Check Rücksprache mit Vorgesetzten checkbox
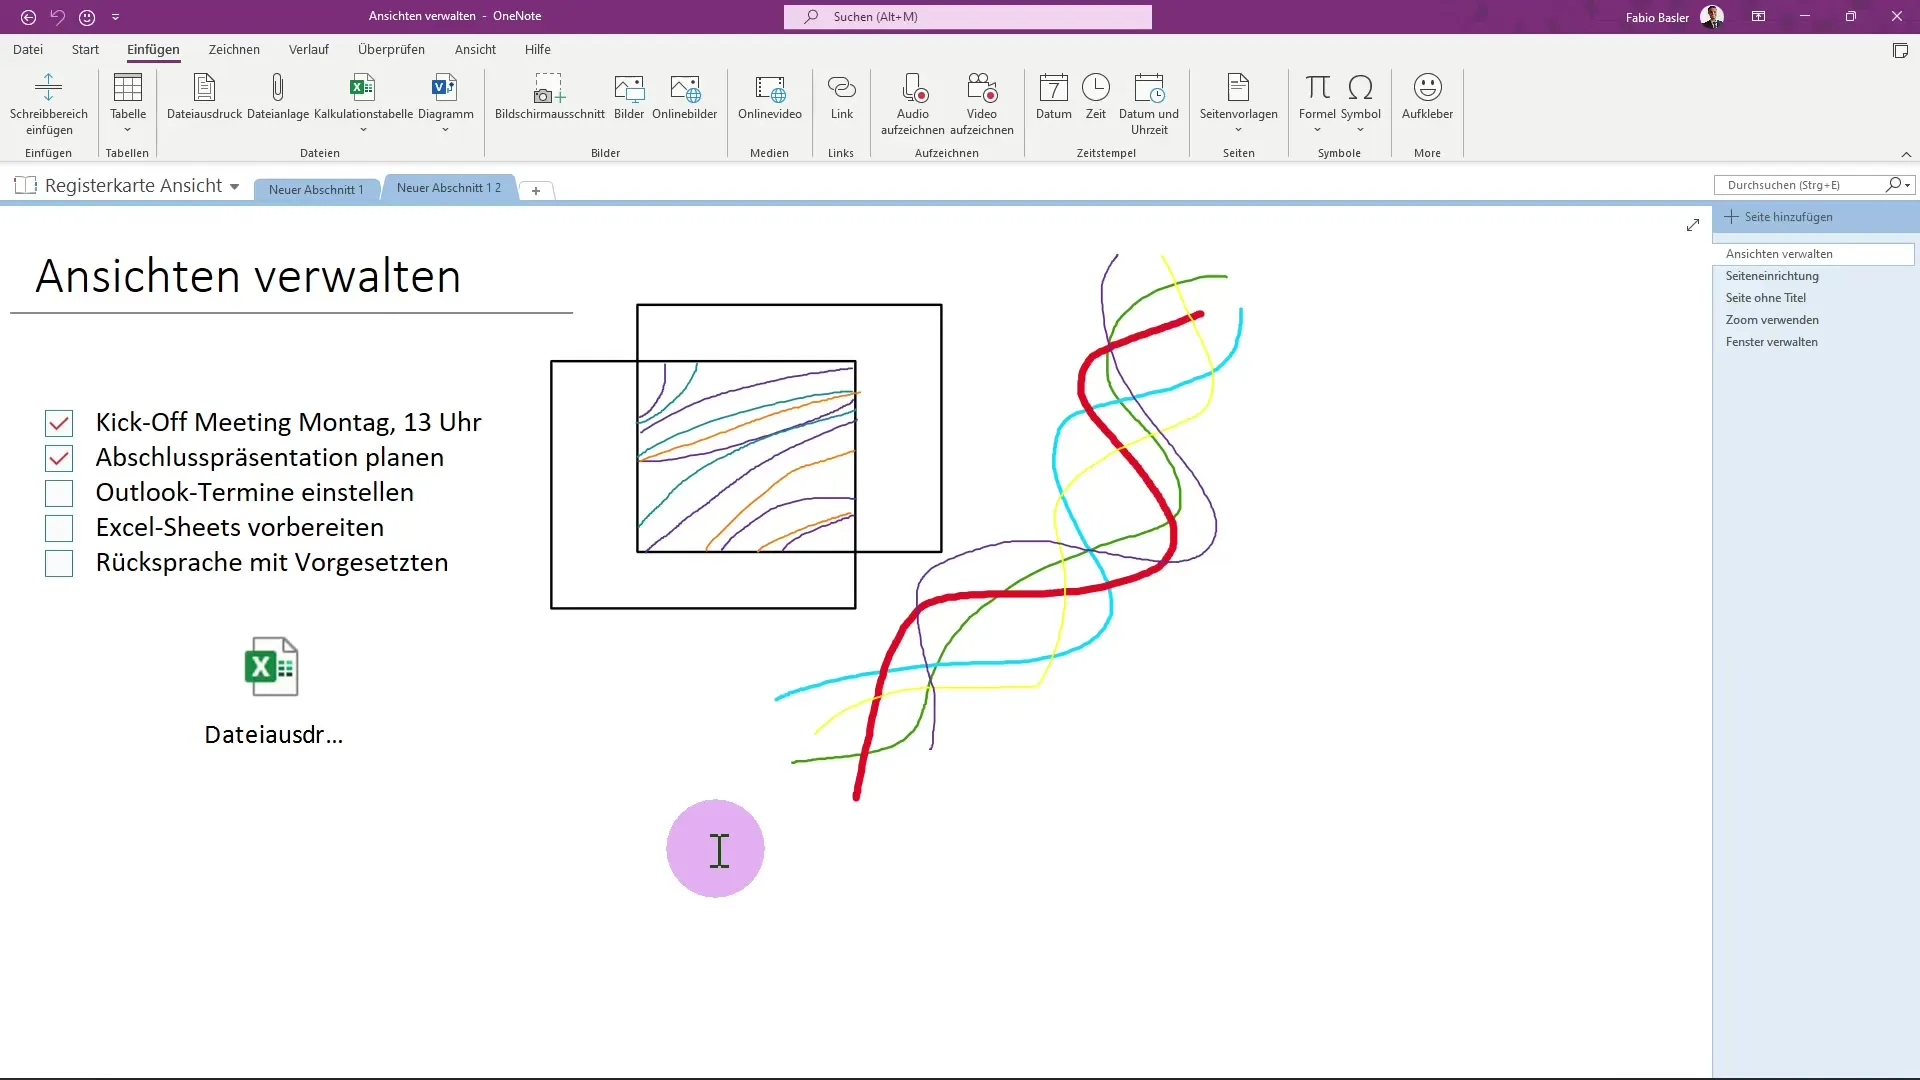Image resolution: width=1920 pixels, height=1080 pixels. (x=59, y=563)
